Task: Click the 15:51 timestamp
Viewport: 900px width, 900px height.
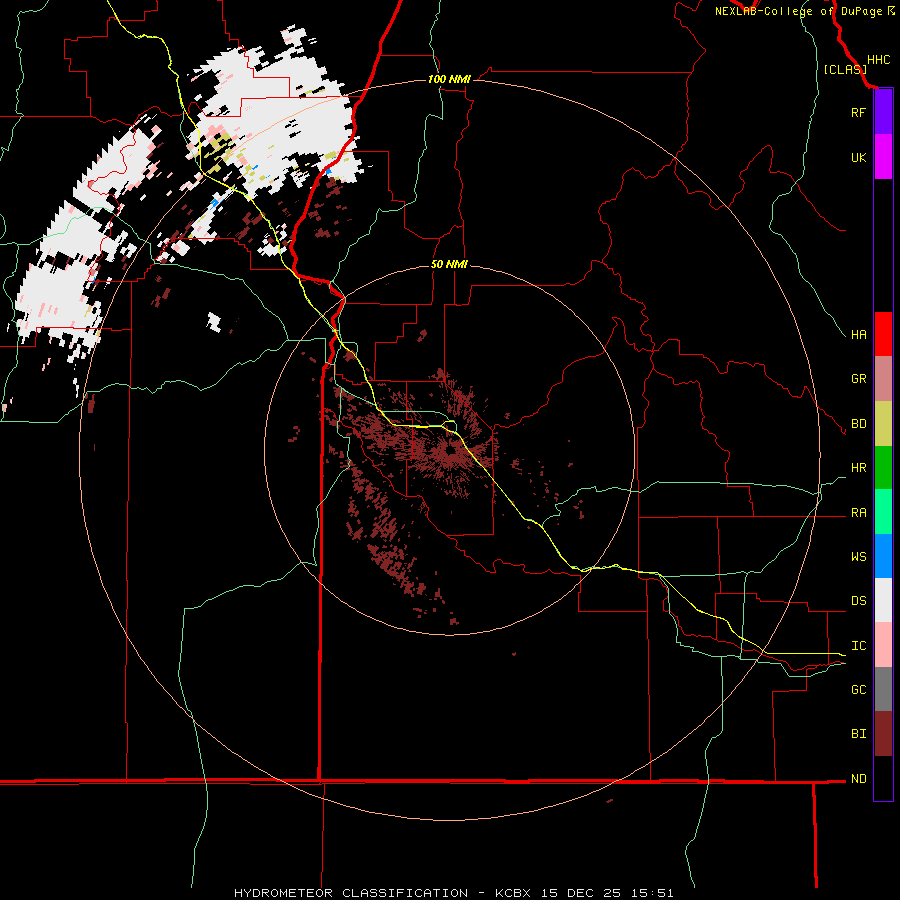Action: point(651,893)
